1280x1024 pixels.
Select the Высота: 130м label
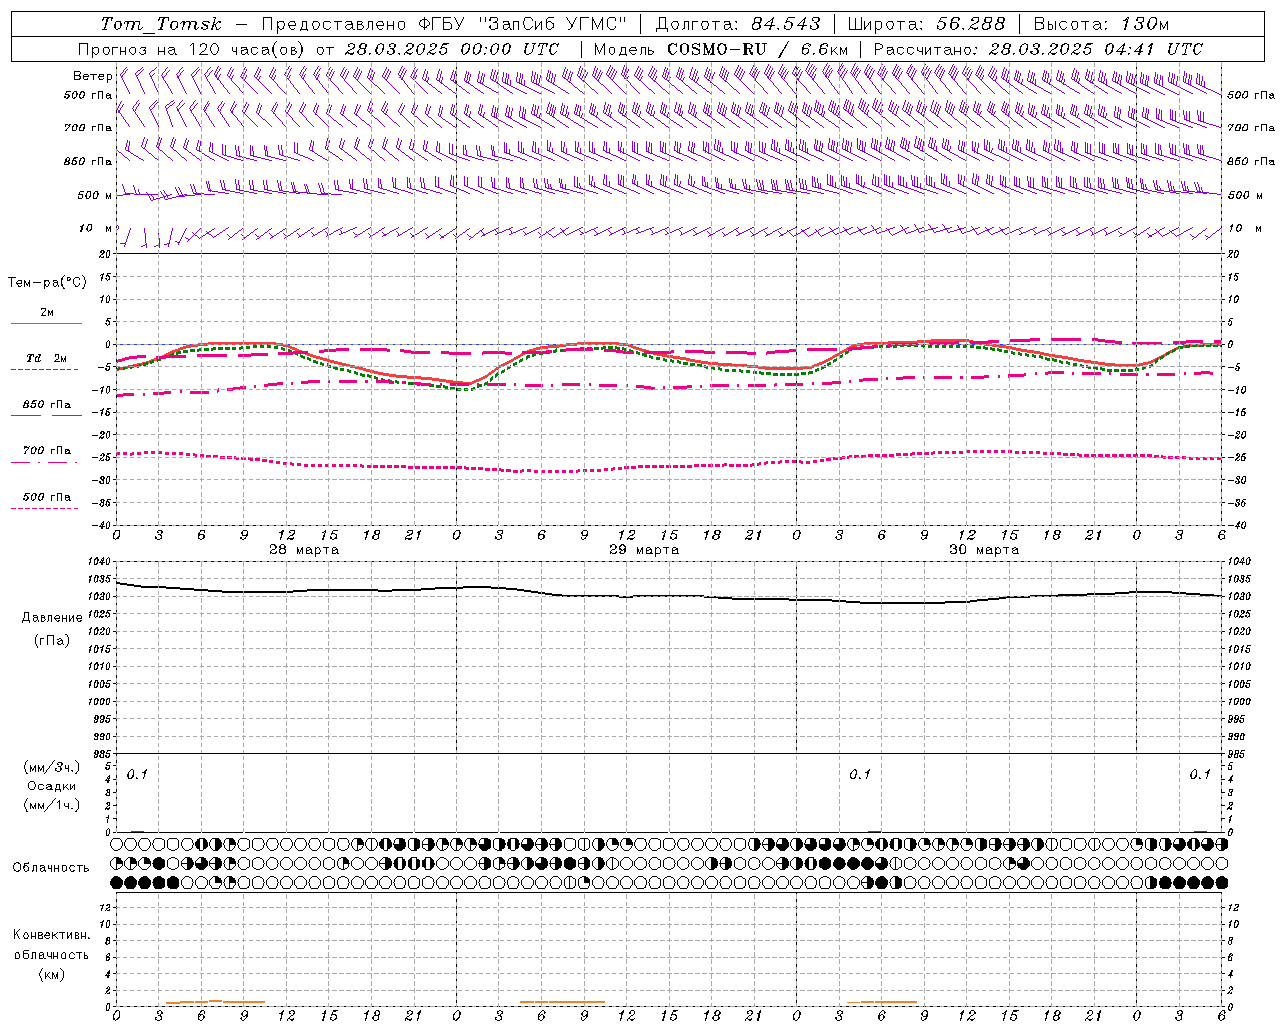point(1101,24)
